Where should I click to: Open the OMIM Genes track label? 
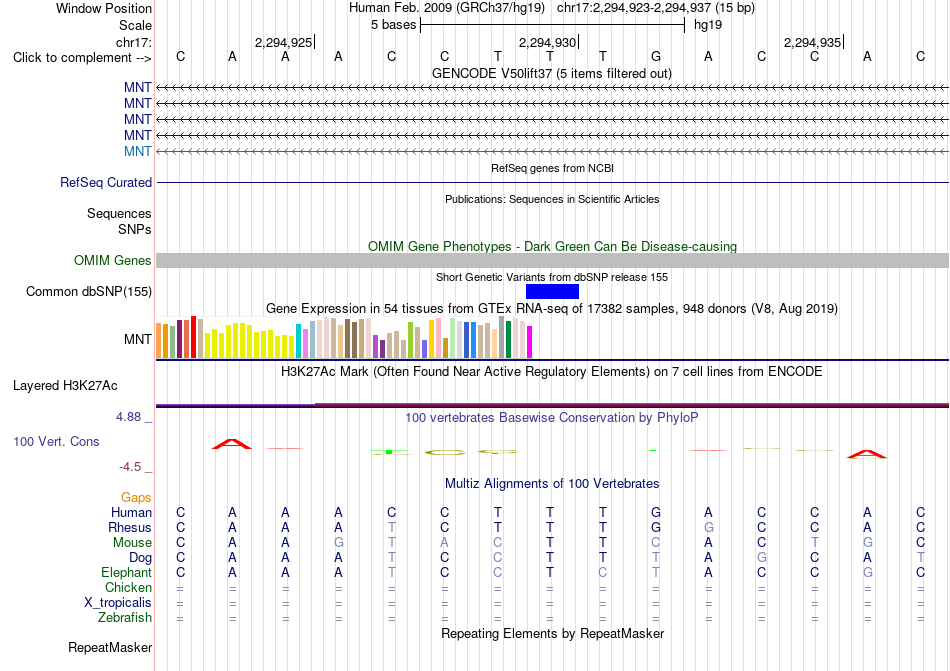[x=112, y=260]
